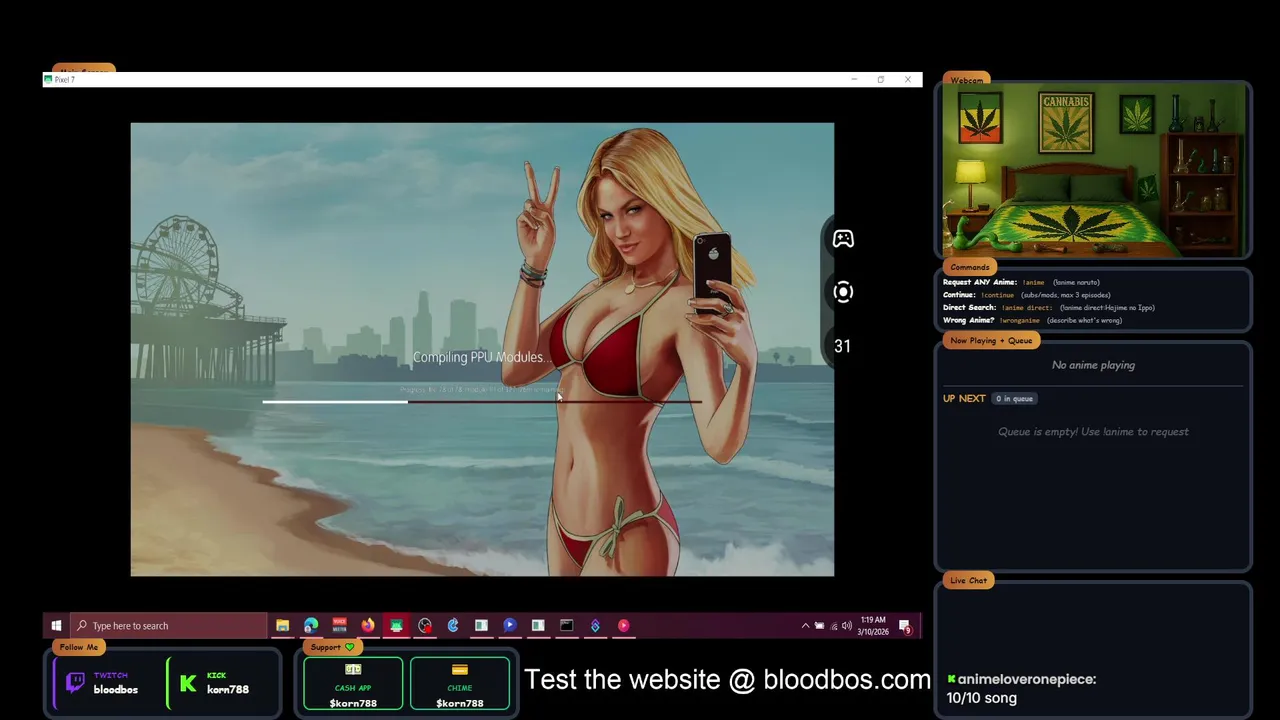The image size is (1280, 720).
Task: Click the screen record icon in side panel
Action: coord(843,292)
